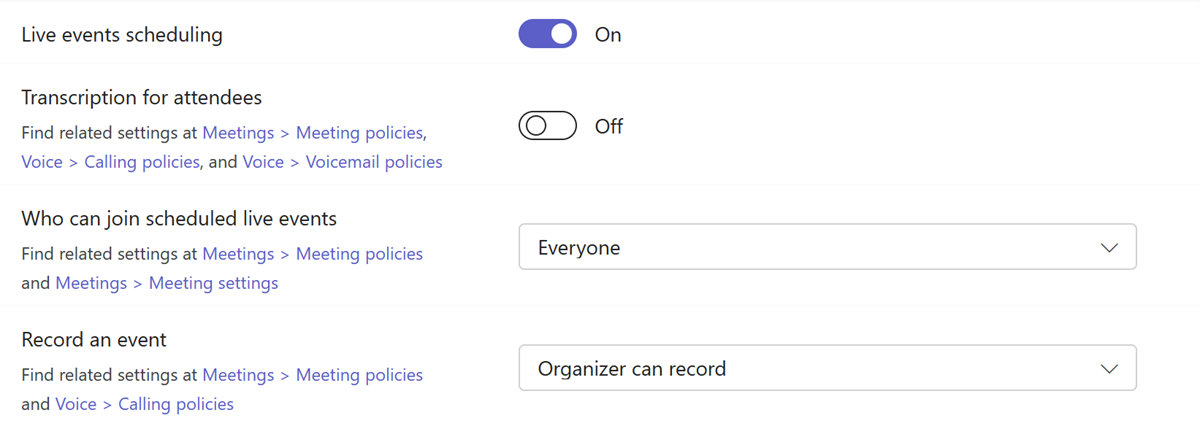Image resolution: width=1200 pixels, height=426 pixels.
Task: Turn off the Live events scheduling toggle
Action: [x=547, y=34]
